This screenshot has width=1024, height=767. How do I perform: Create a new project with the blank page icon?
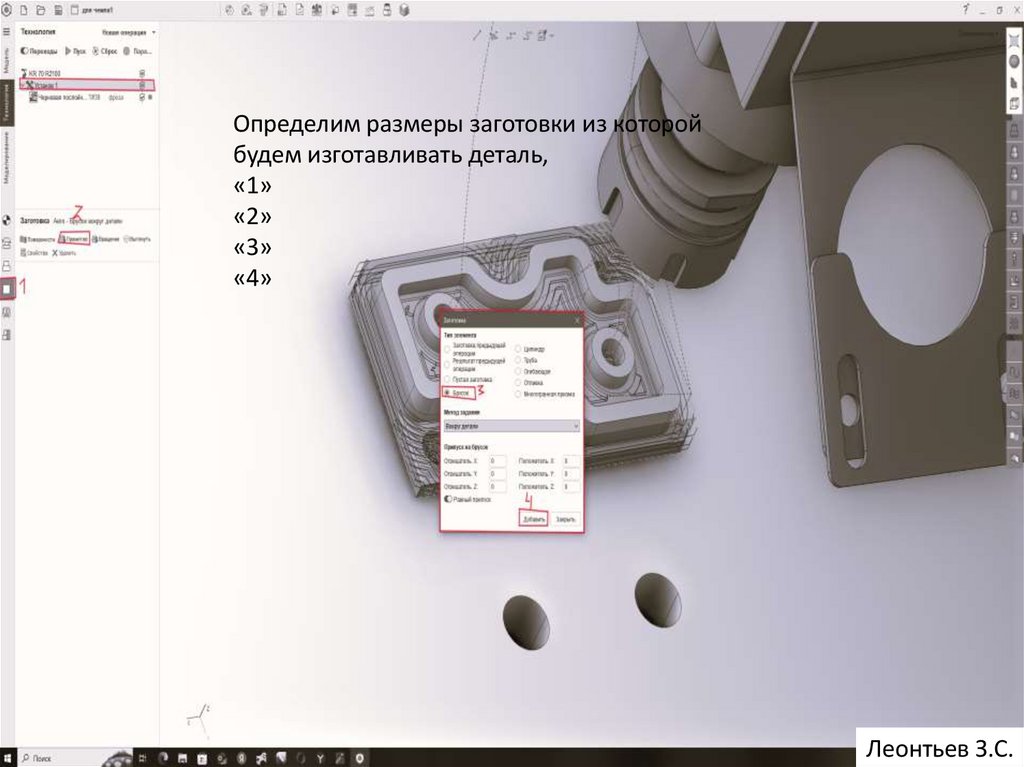pos(24,10)
